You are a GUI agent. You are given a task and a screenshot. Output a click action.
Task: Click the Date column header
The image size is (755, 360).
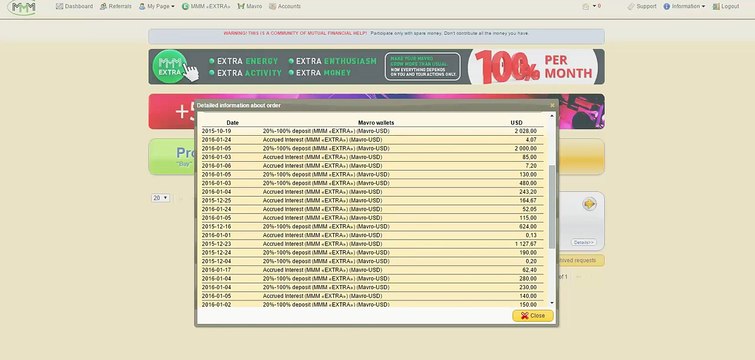(233, 123)
